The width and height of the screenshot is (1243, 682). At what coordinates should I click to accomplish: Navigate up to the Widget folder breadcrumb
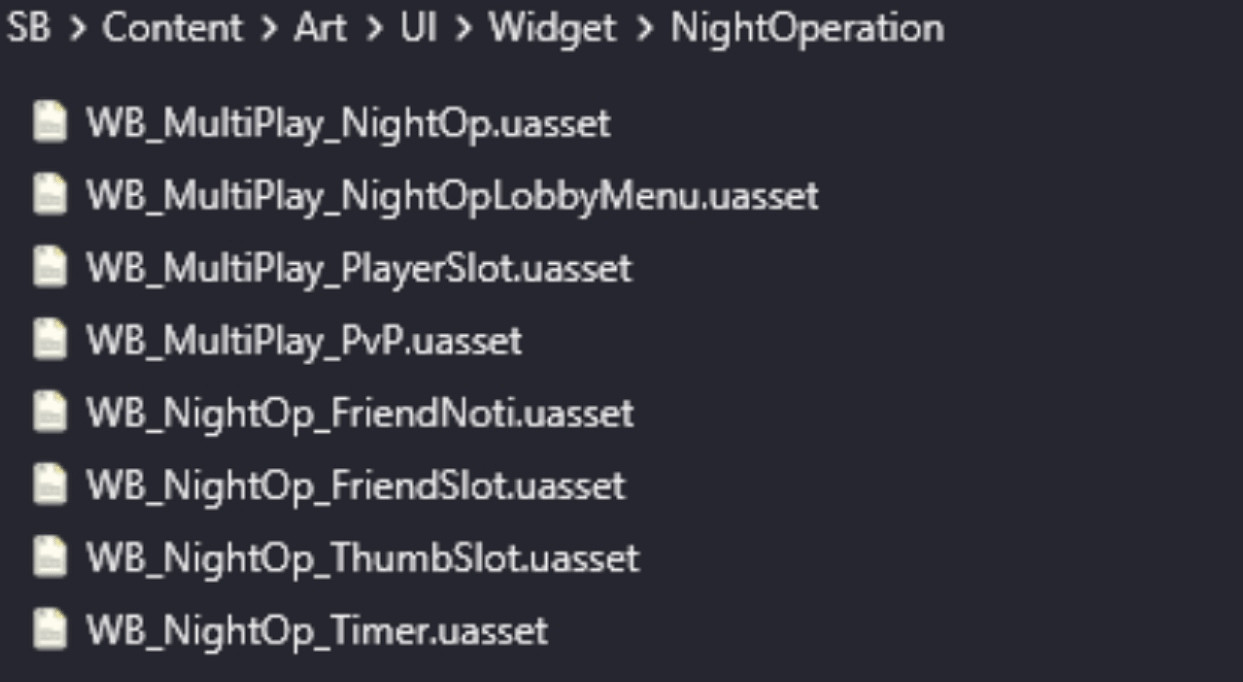point(552,28)
